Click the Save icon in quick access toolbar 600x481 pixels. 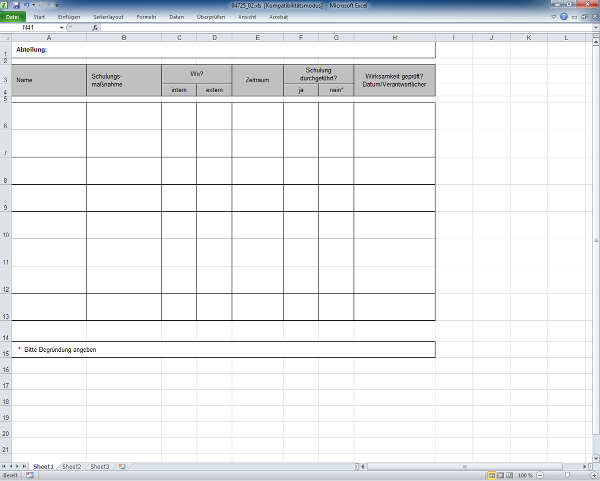coord(18,5)
